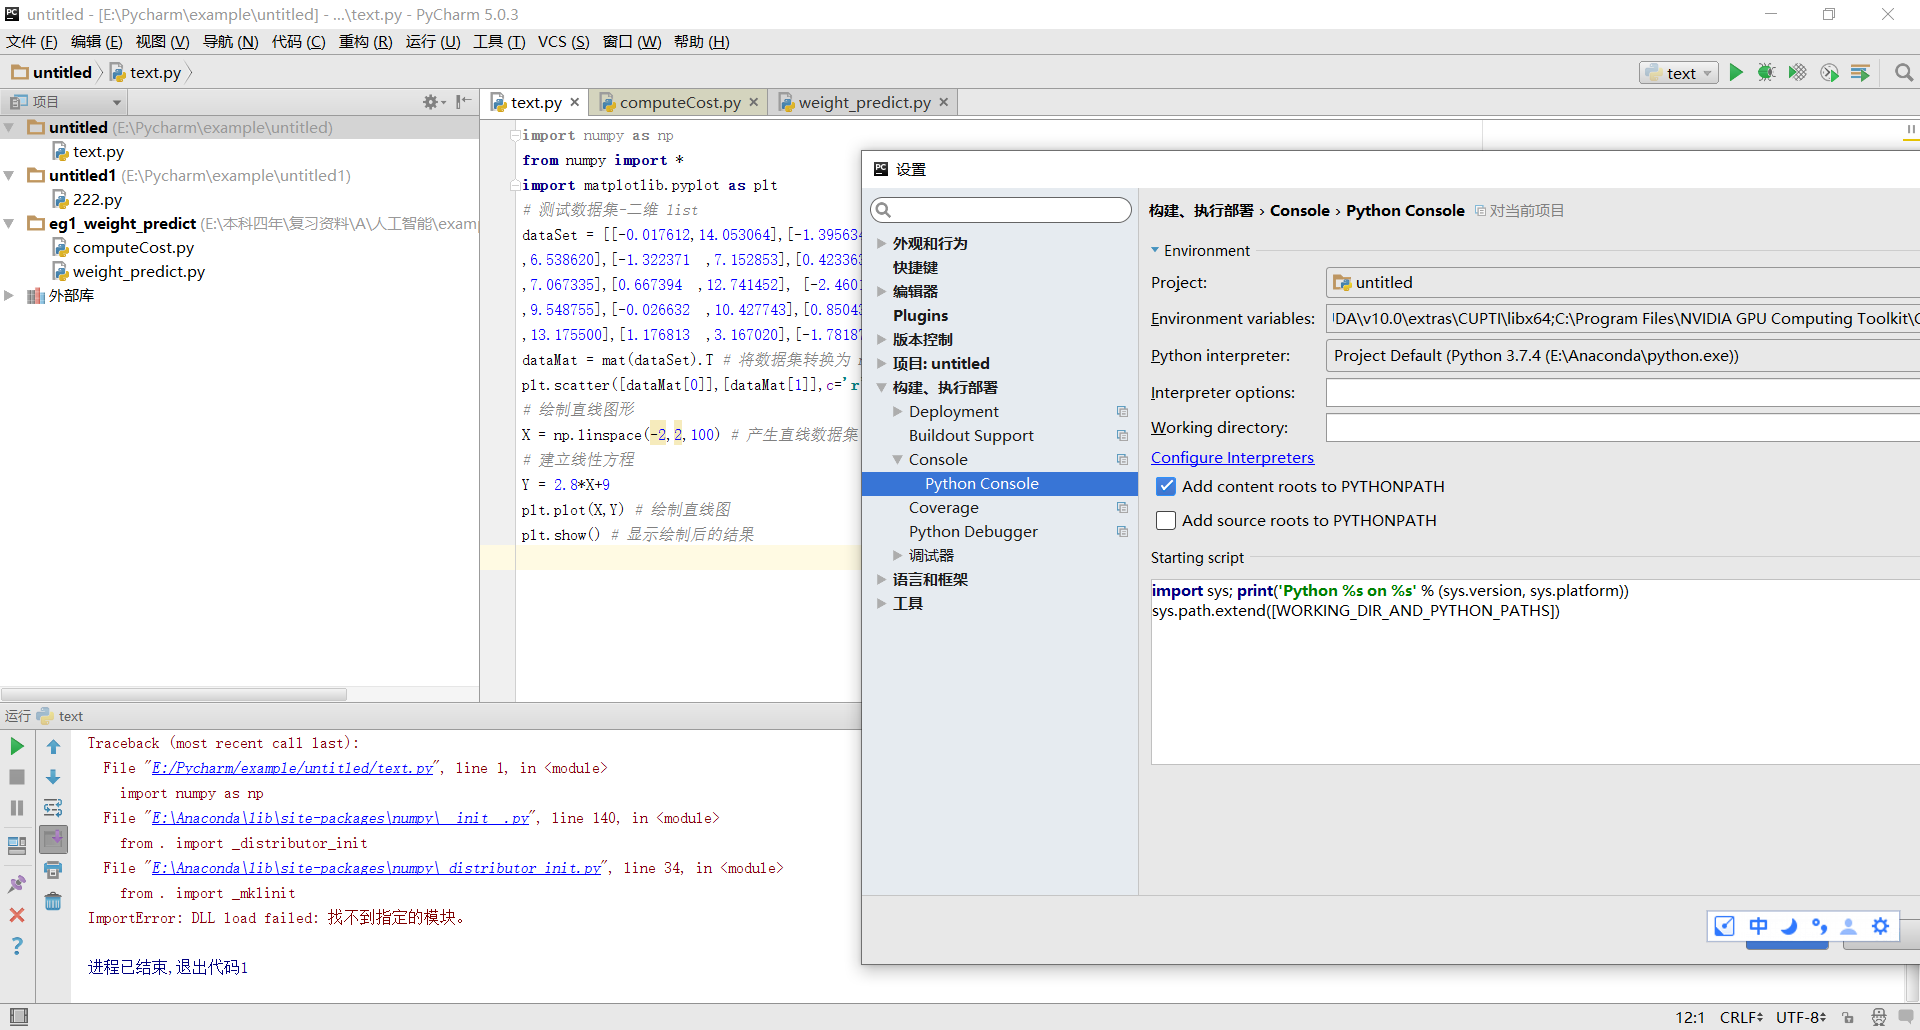The image size is (1920, 1030).
Task: Click project panel horizontal scrollbar
Action: (x=174, y=694)
